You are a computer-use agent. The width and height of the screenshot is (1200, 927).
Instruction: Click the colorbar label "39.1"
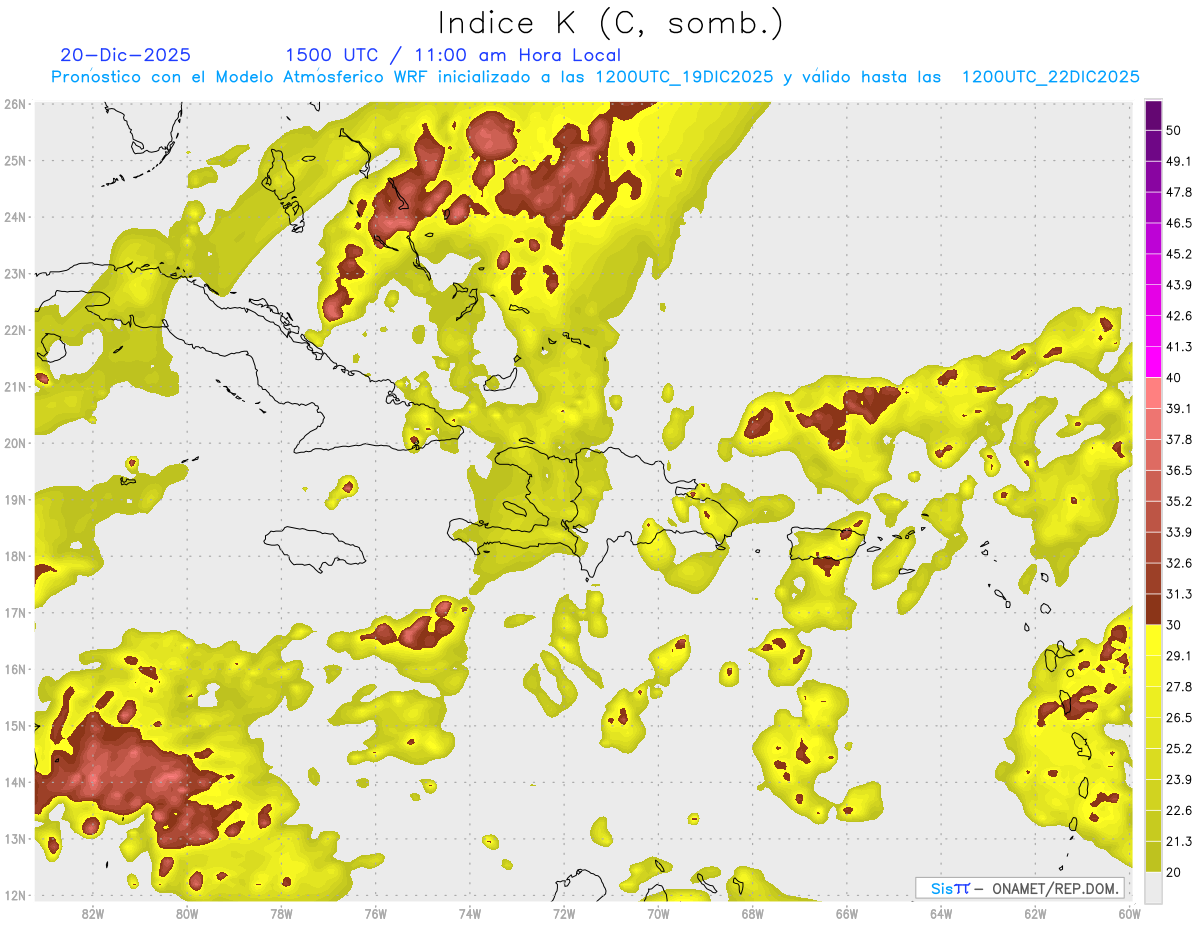(x=1180, y=409)
